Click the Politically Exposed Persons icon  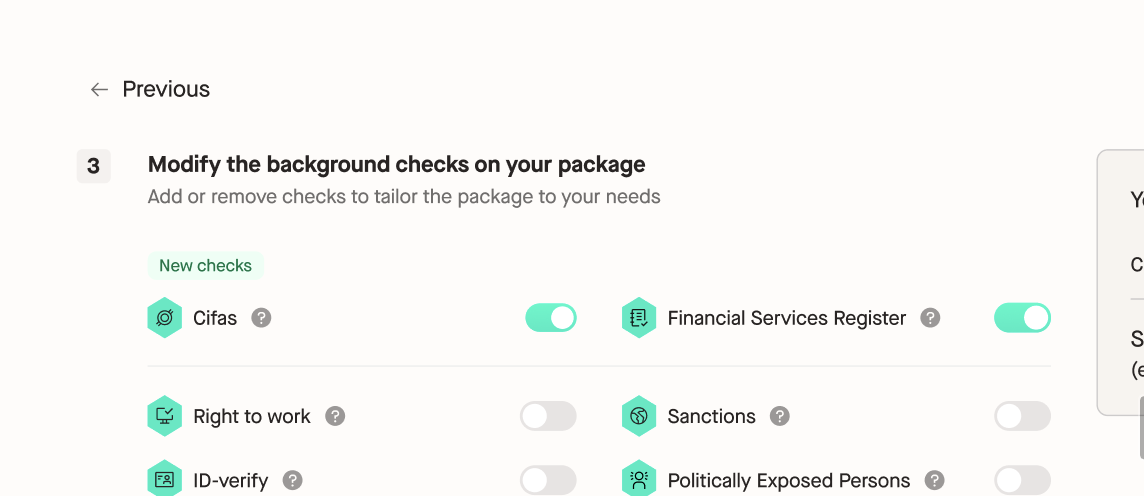coord(639,480)
